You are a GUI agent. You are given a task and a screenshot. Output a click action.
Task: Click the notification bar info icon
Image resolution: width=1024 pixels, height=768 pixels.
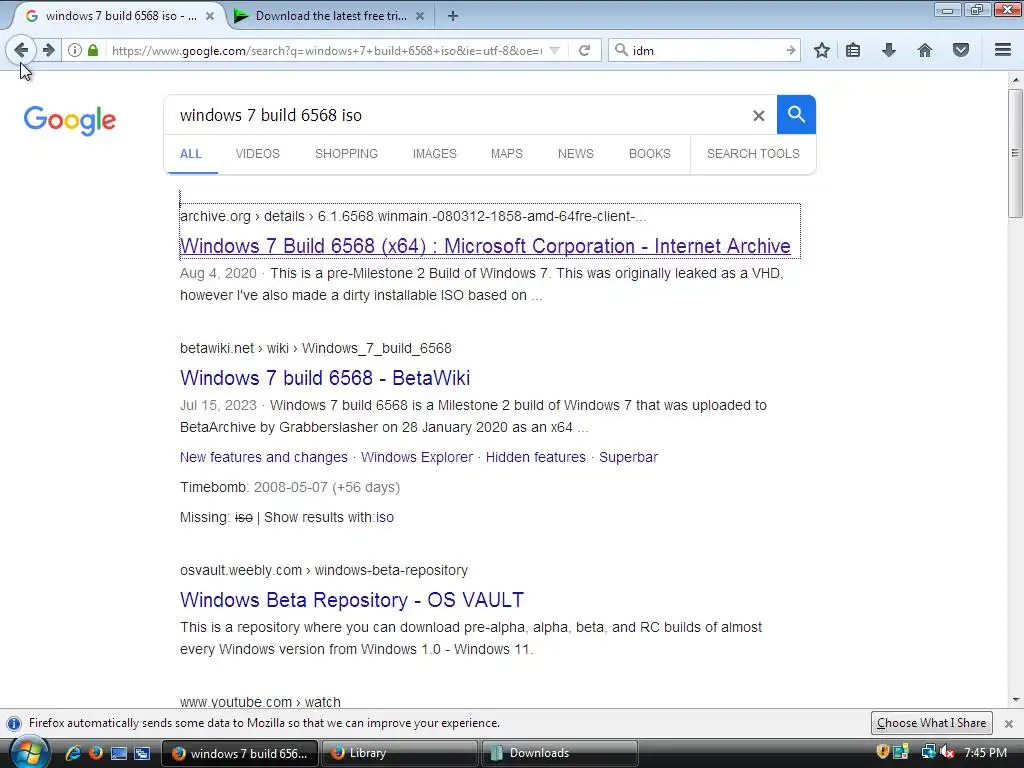pos(14,723)
